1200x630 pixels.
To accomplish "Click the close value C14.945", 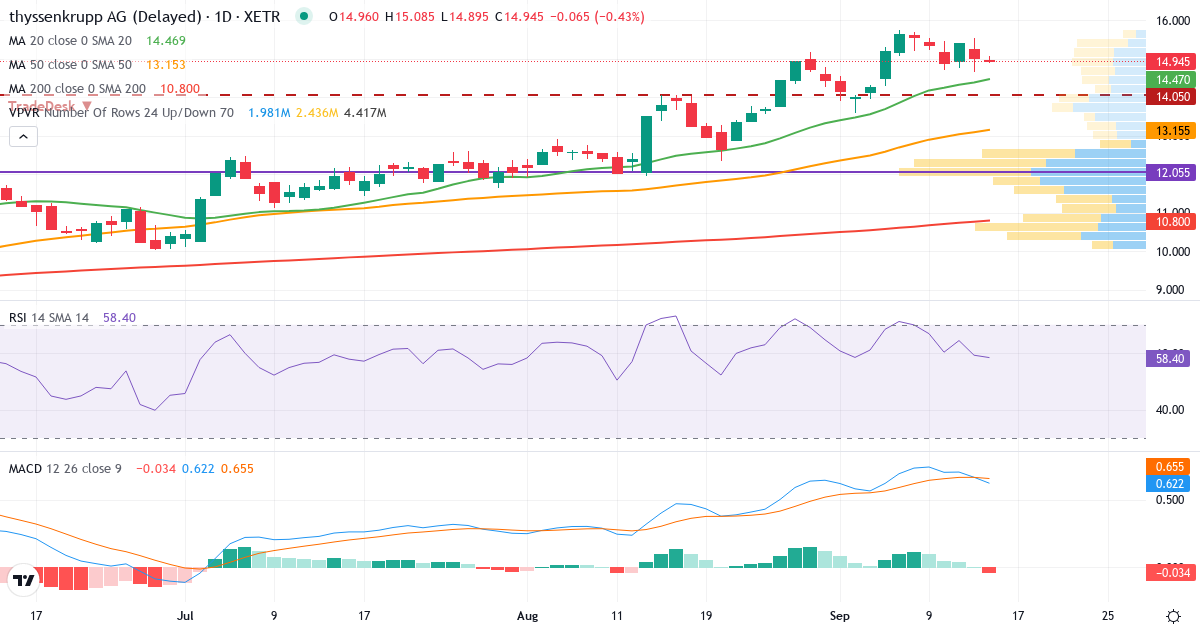I will (519, 17).
